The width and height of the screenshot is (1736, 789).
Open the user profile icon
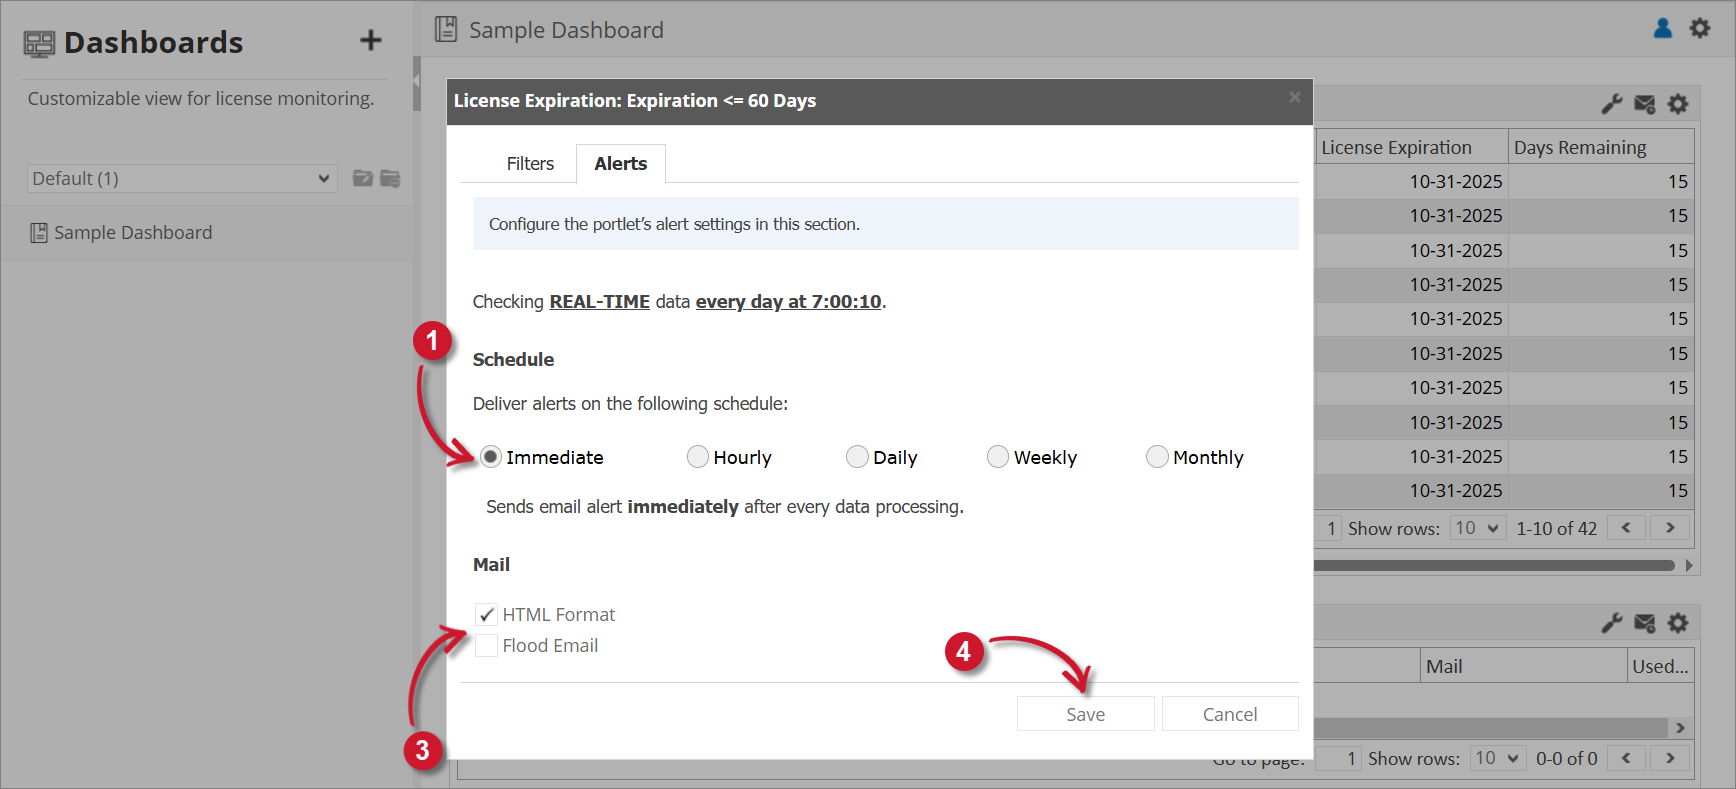1663,28
